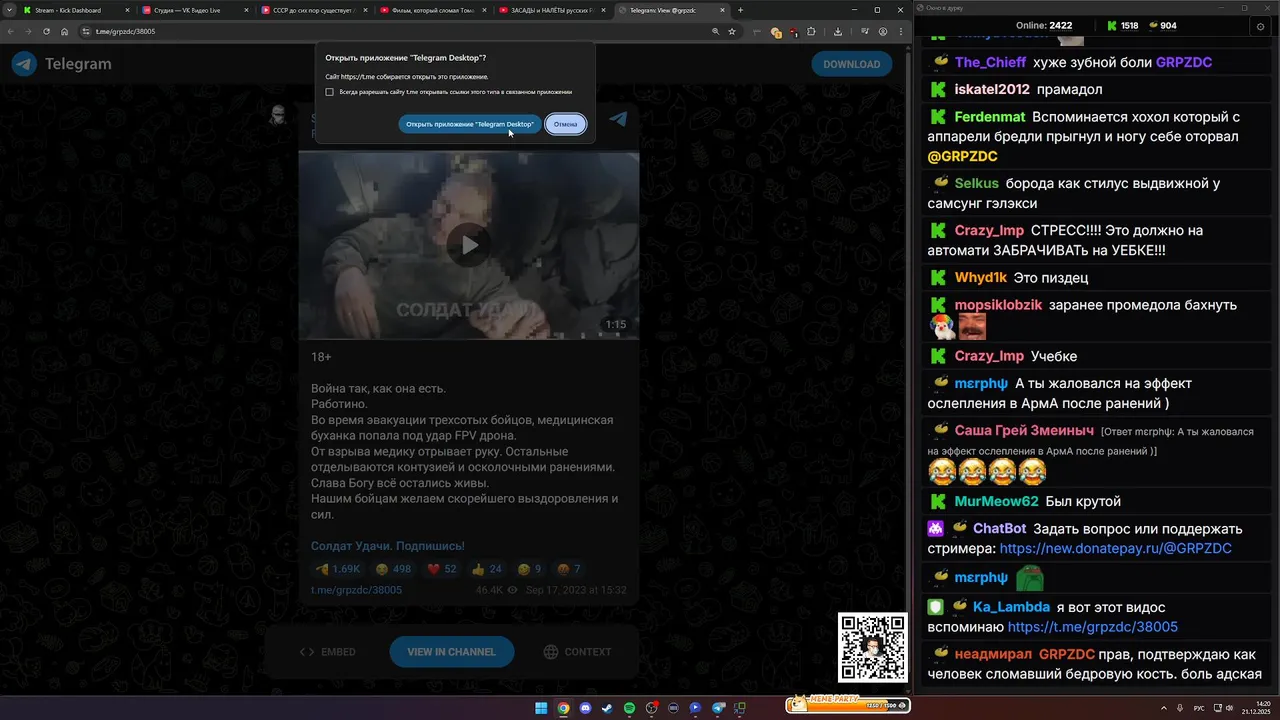Check always allow t.me to open links
The height and width of the screenshot is (720, 1280).
click(x=330, y=92)
